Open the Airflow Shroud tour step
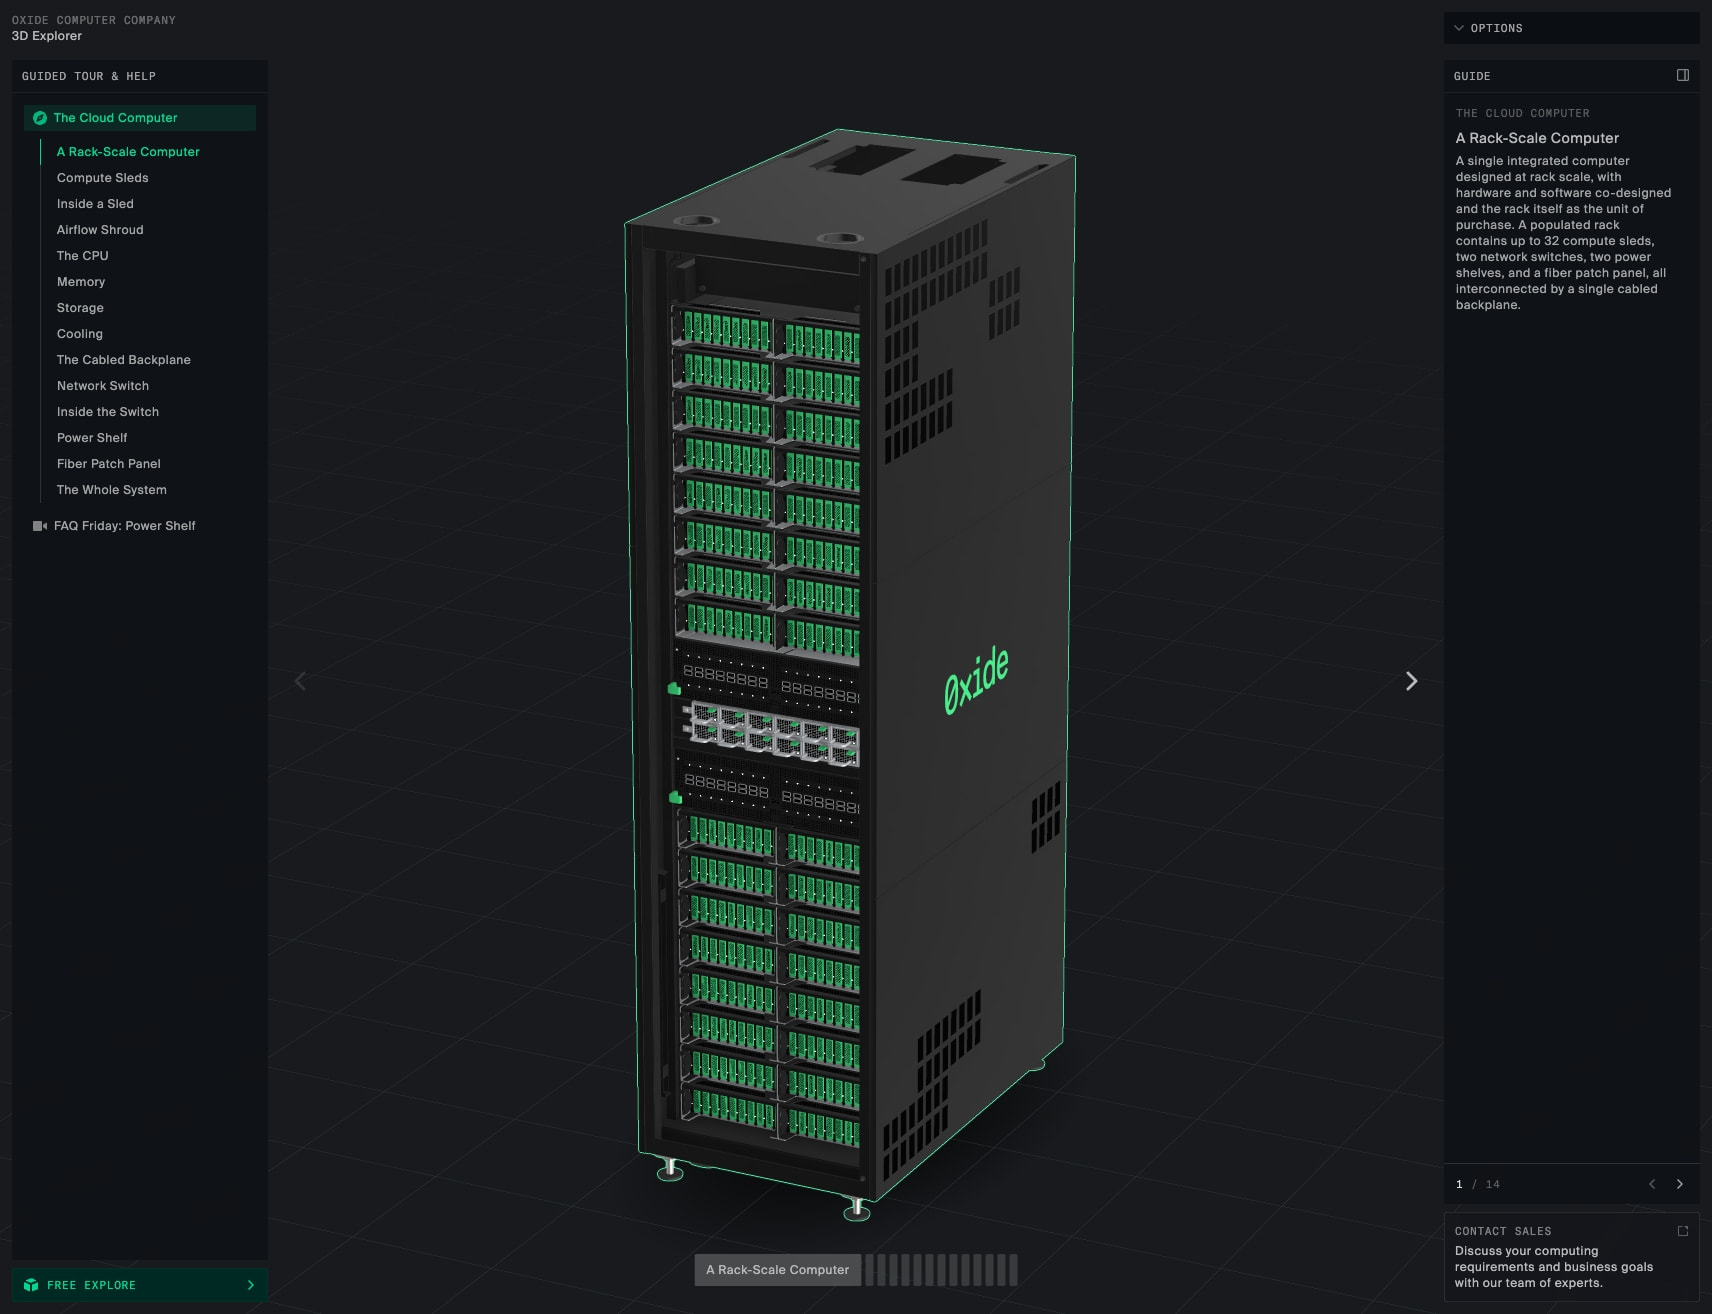 click(100, 230)
